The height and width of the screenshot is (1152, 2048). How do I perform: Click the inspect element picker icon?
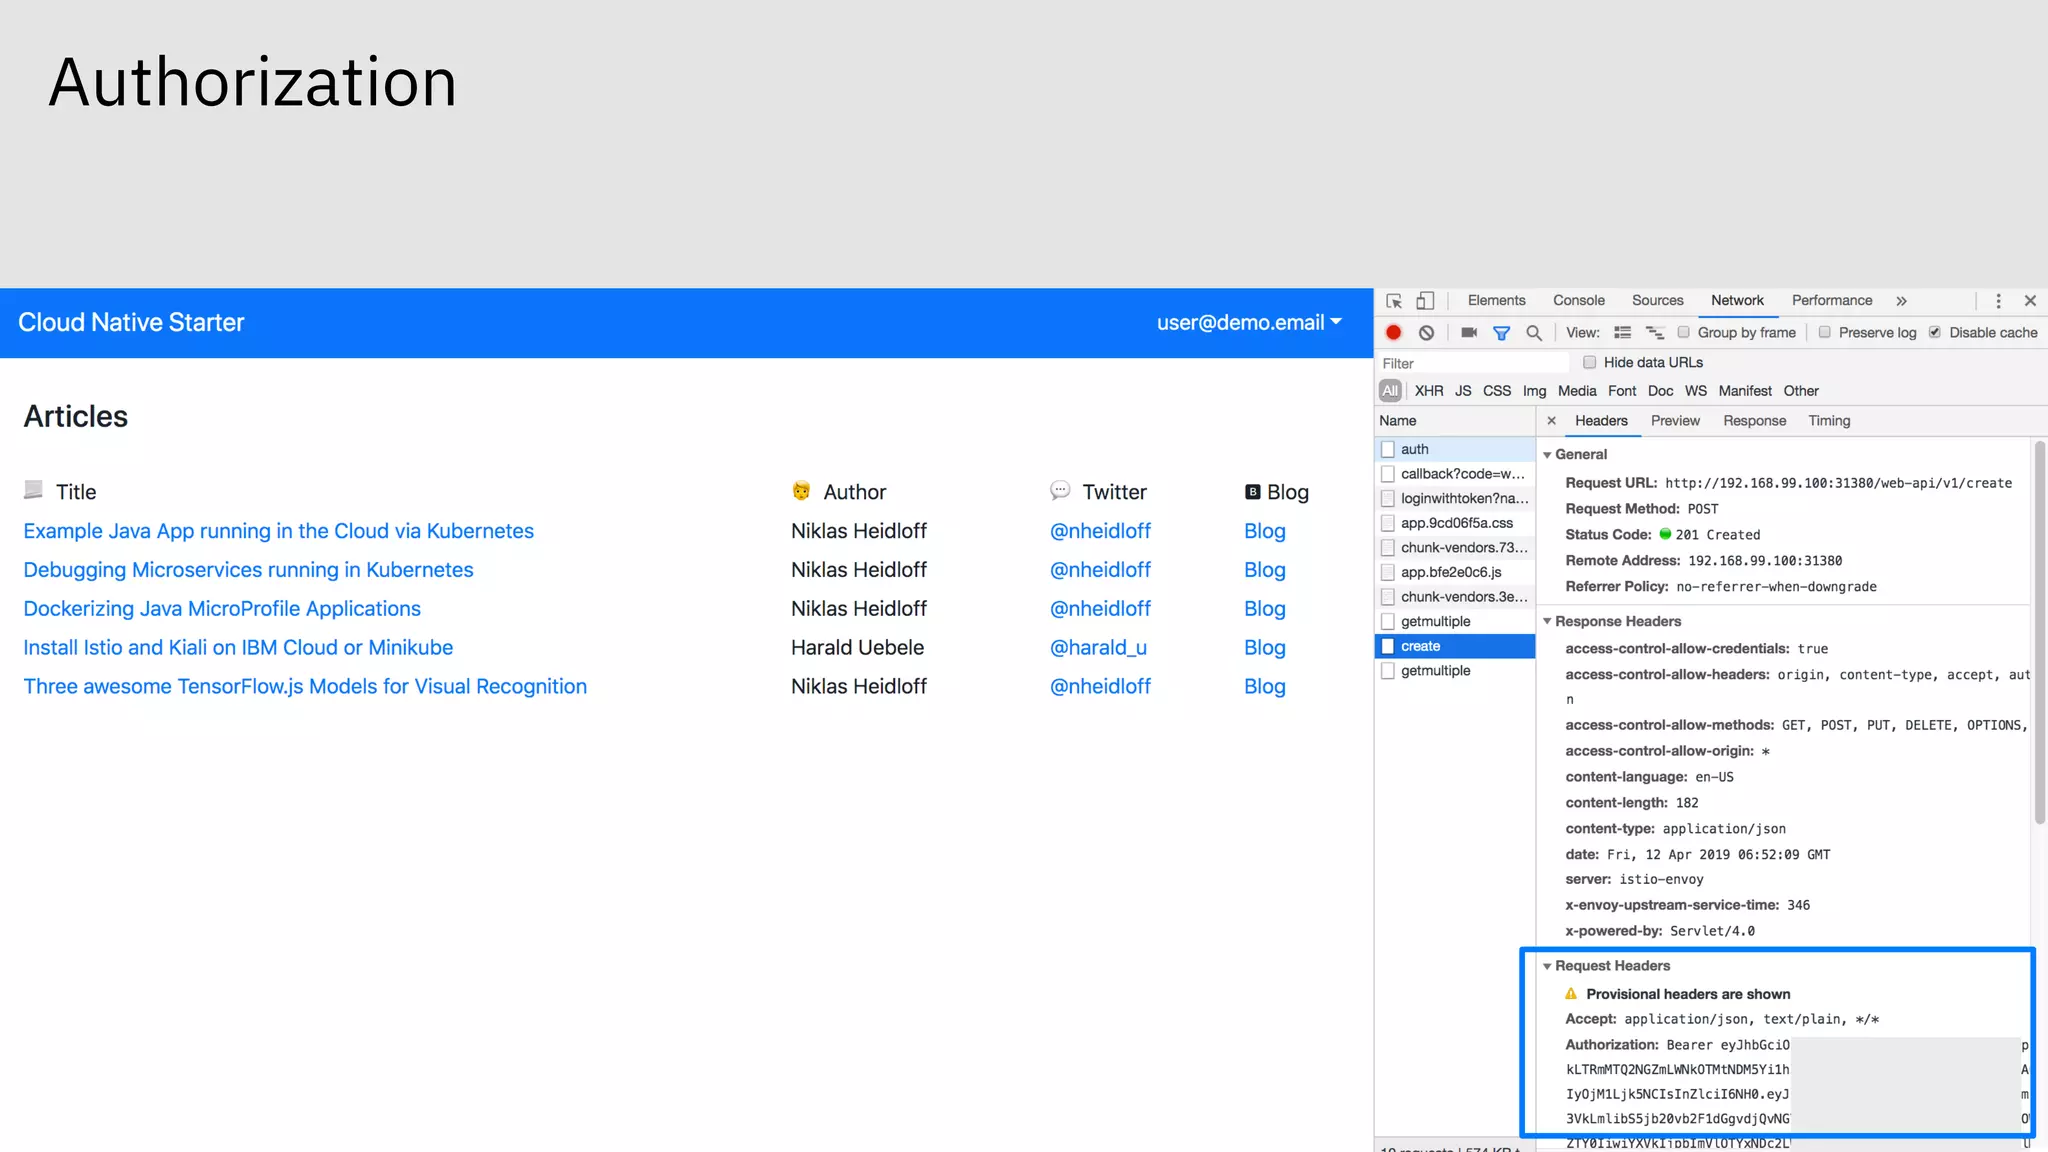[x=1394, y=301]
